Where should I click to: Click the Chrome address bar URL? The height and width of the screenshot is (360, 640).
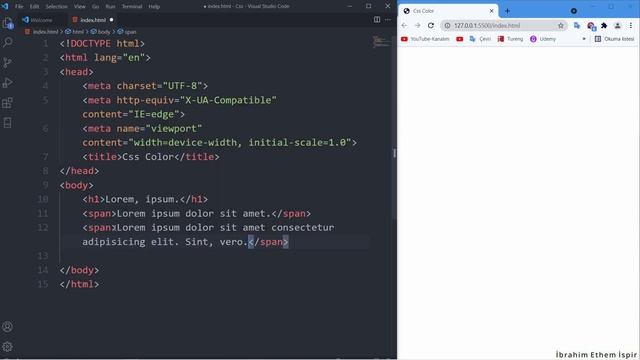pos(487,25)
